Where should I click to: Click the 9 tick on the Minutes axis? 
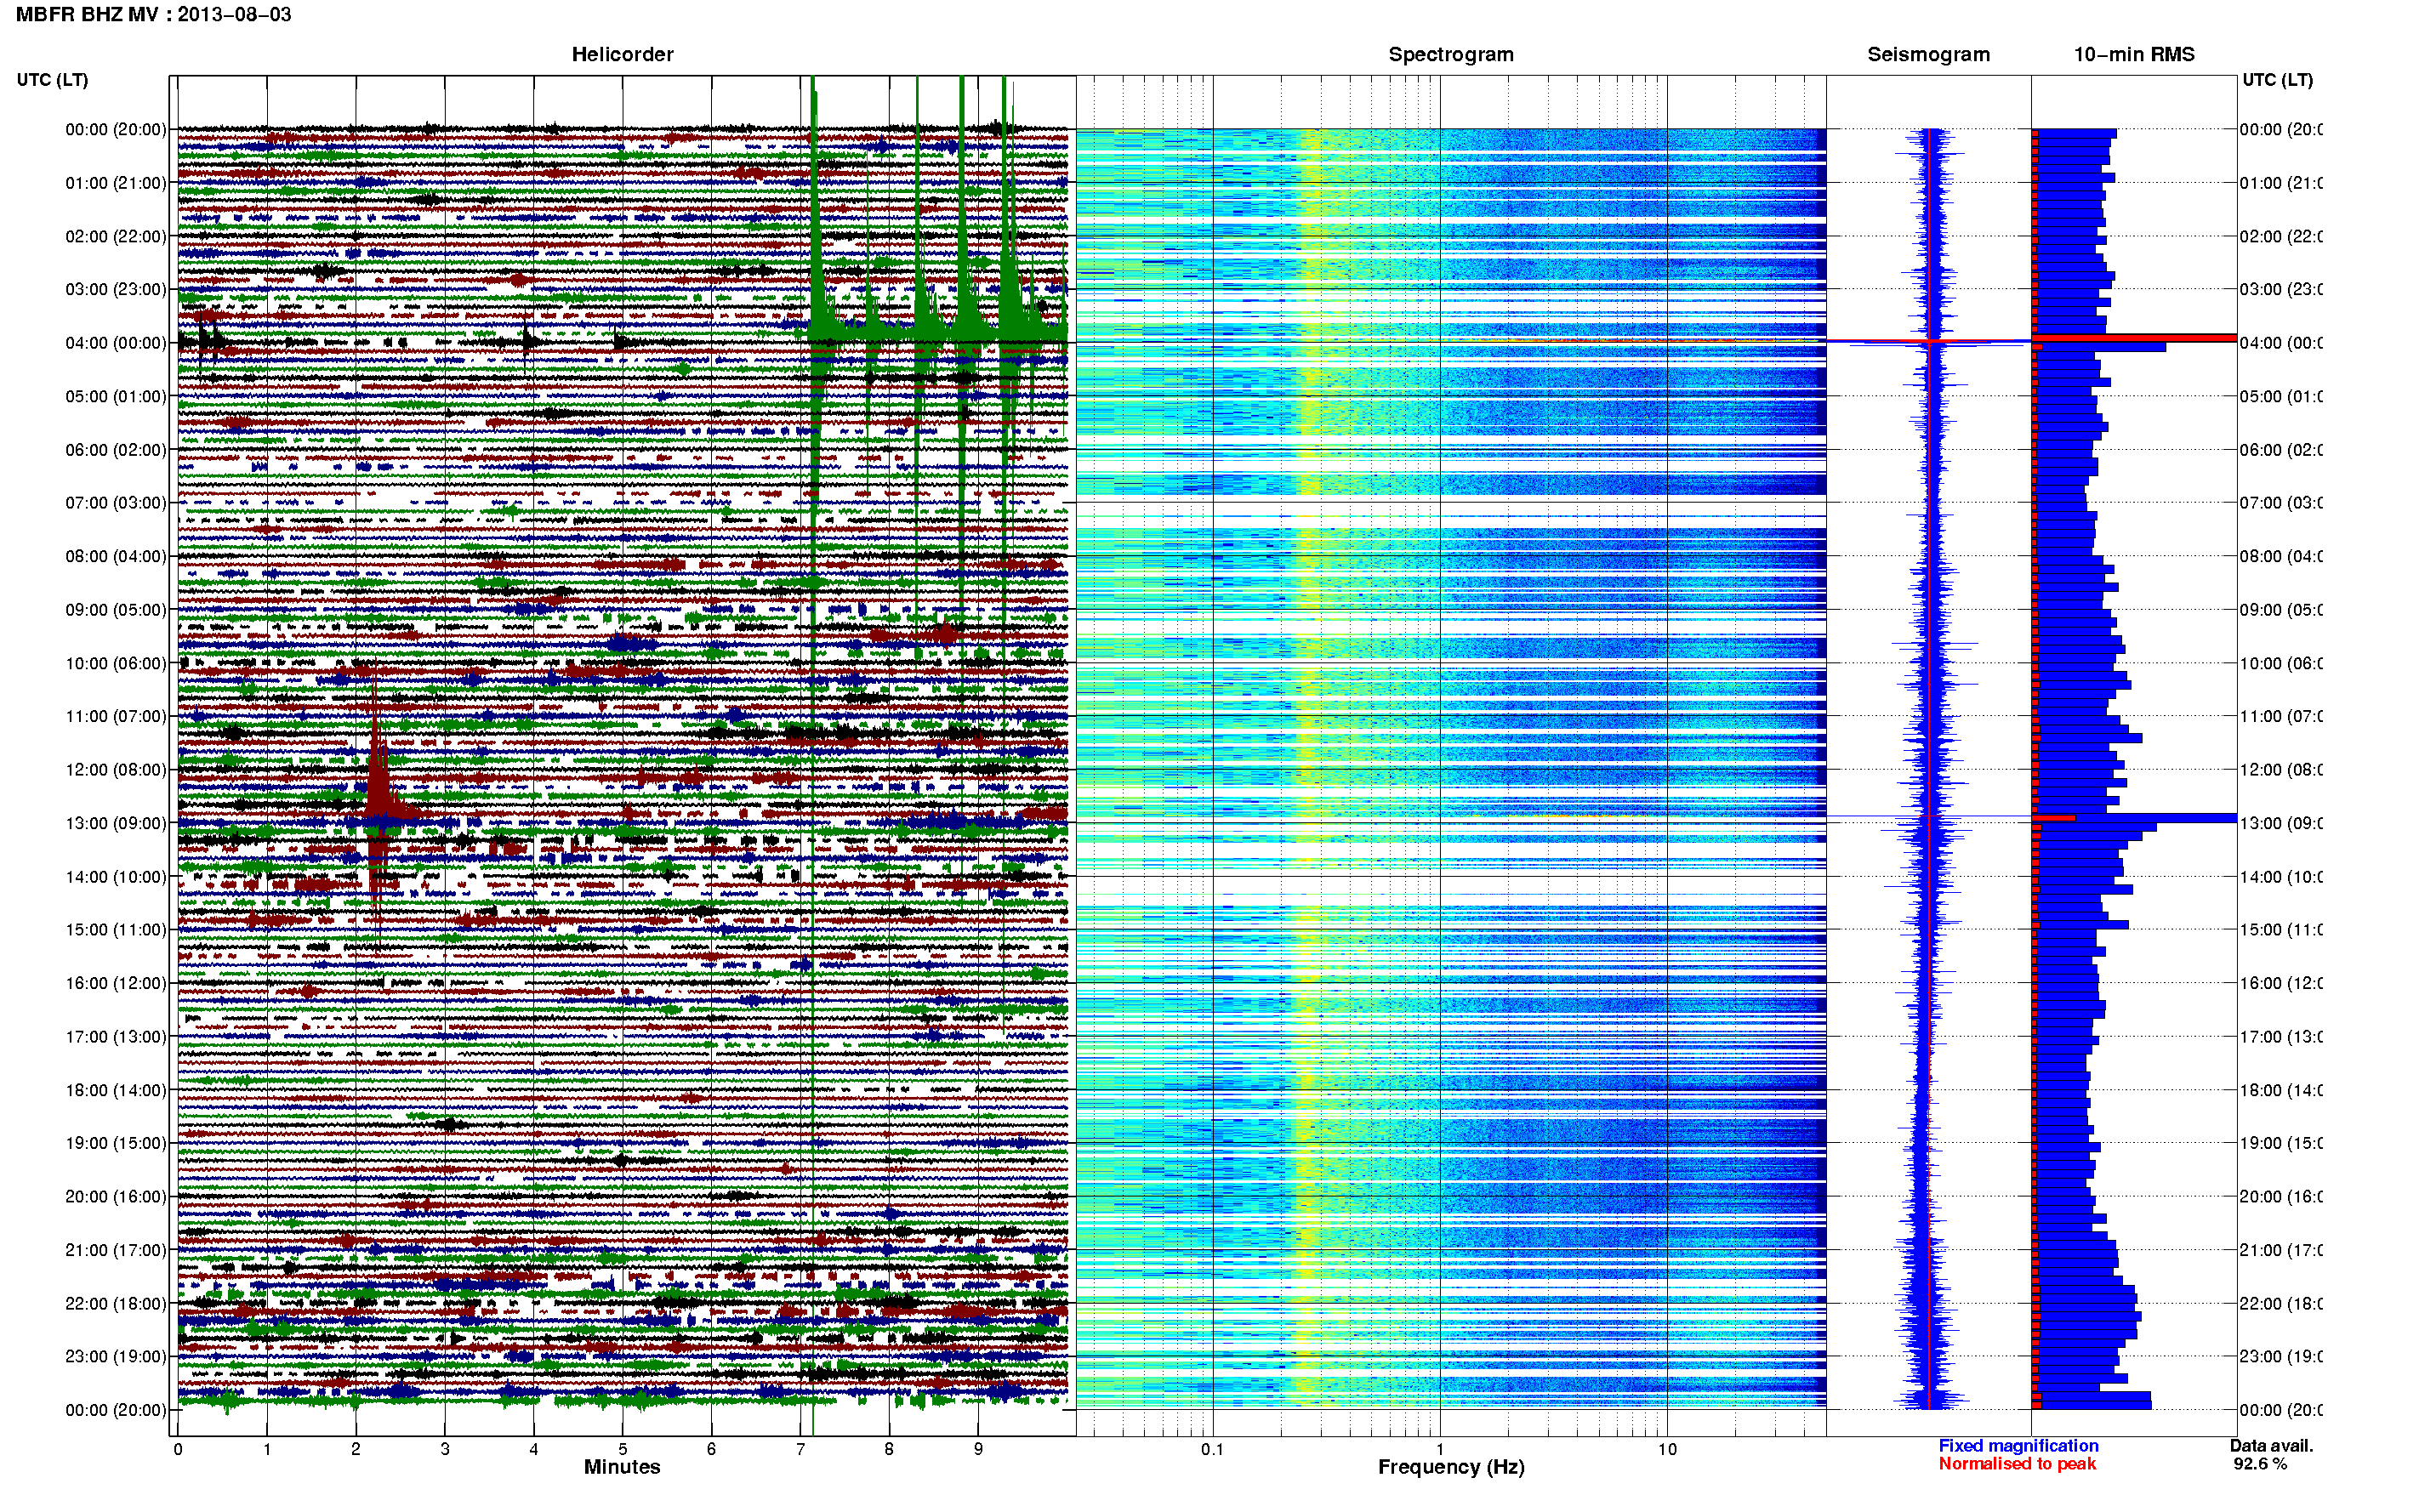[978, 1449]
